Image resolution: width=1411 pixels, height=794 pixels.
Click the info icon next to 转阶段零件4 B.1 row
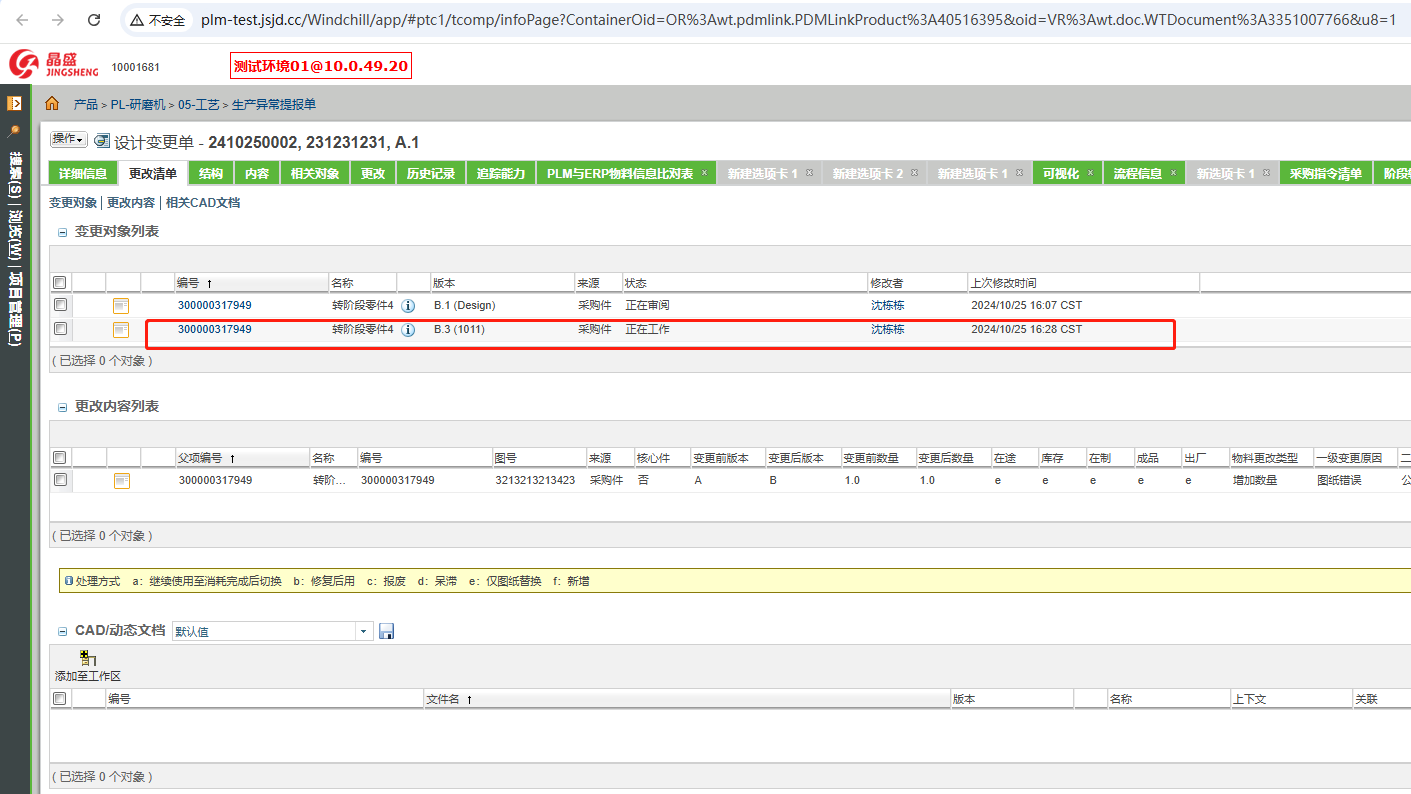coord(407,306)
